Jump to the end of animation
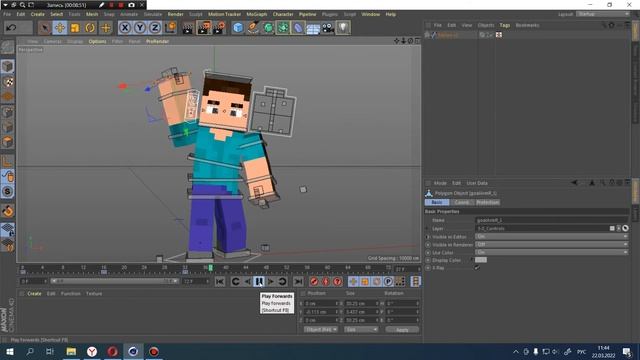 pos(298,282)
